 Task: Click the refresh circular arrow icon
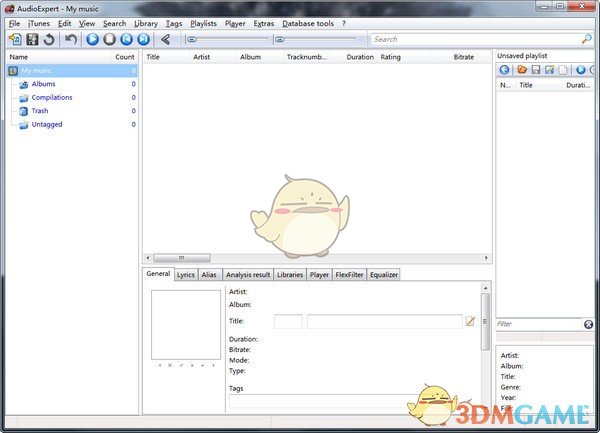(x=49, y=39)
